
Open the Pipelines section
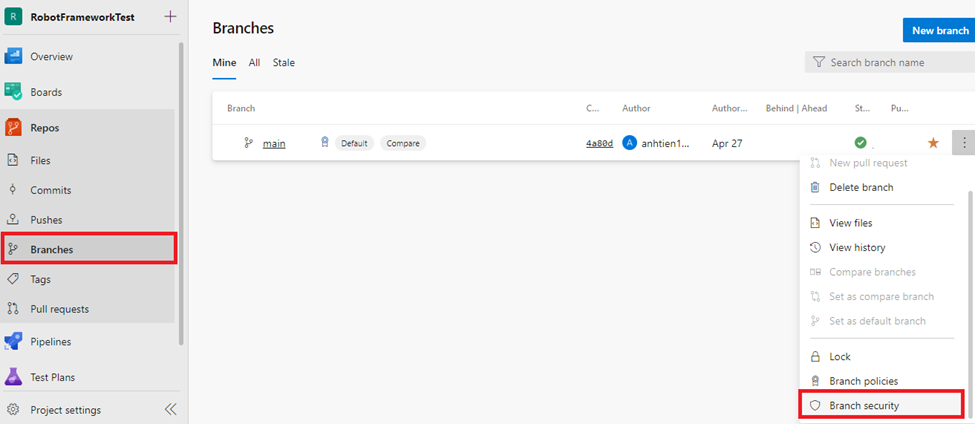click(x=50, y=341)
